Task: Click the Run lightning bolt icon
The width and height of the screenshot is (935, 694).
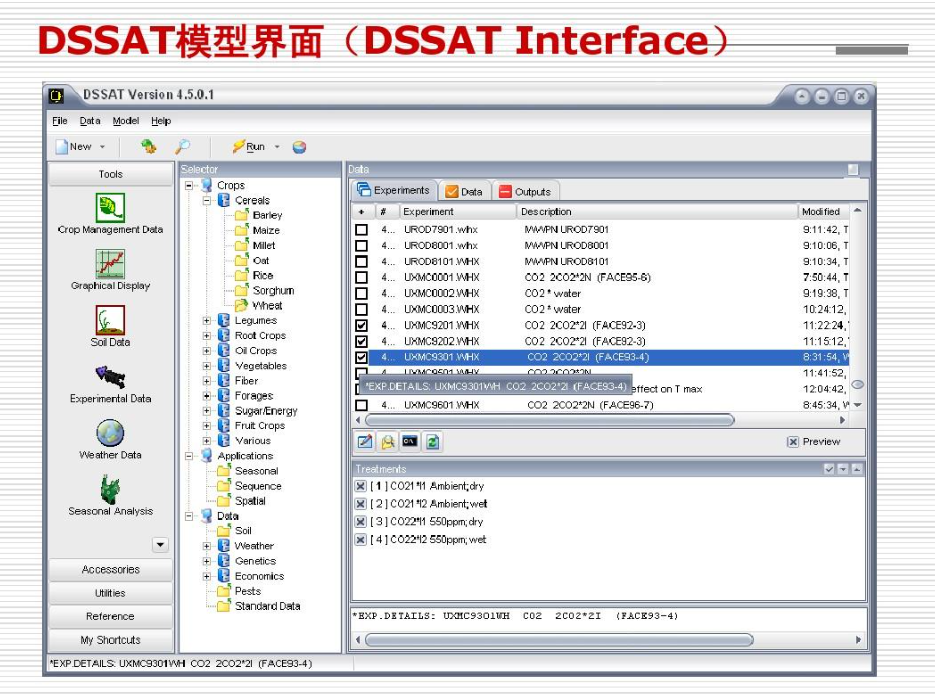Action: click(x=239, y=146)
